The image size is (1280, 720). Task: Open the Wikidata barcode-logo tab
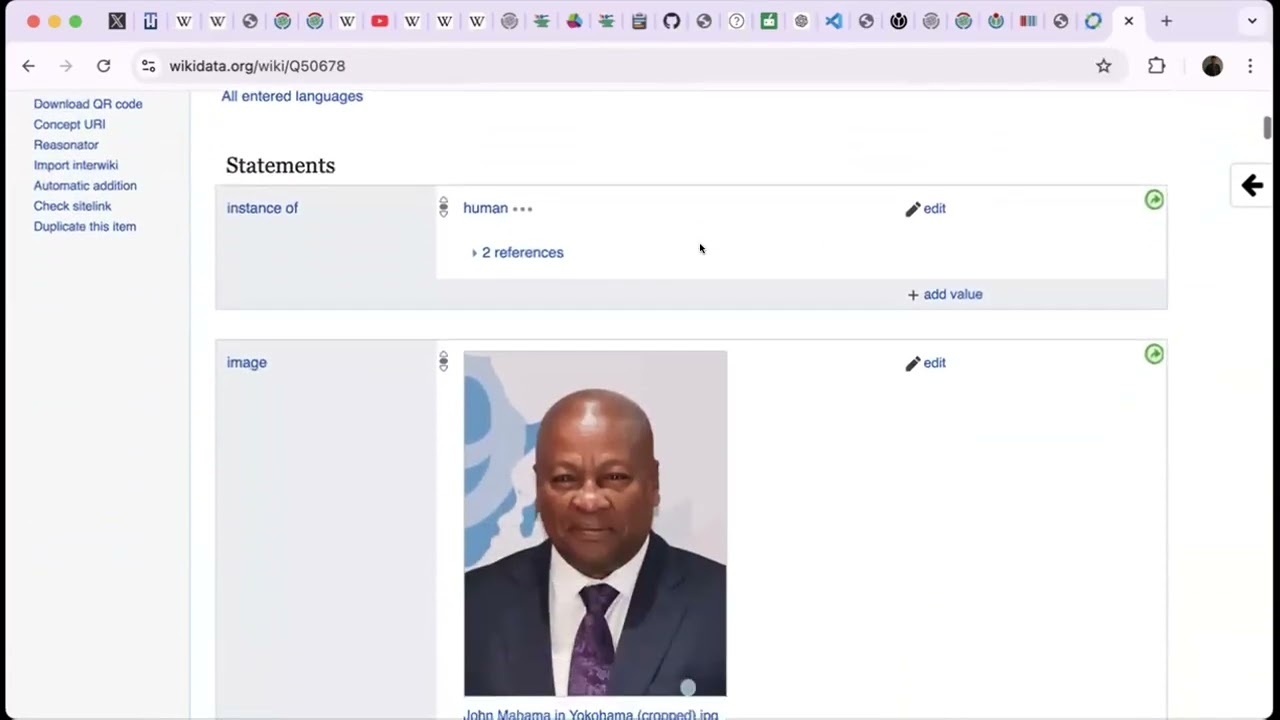[1028, 21]
